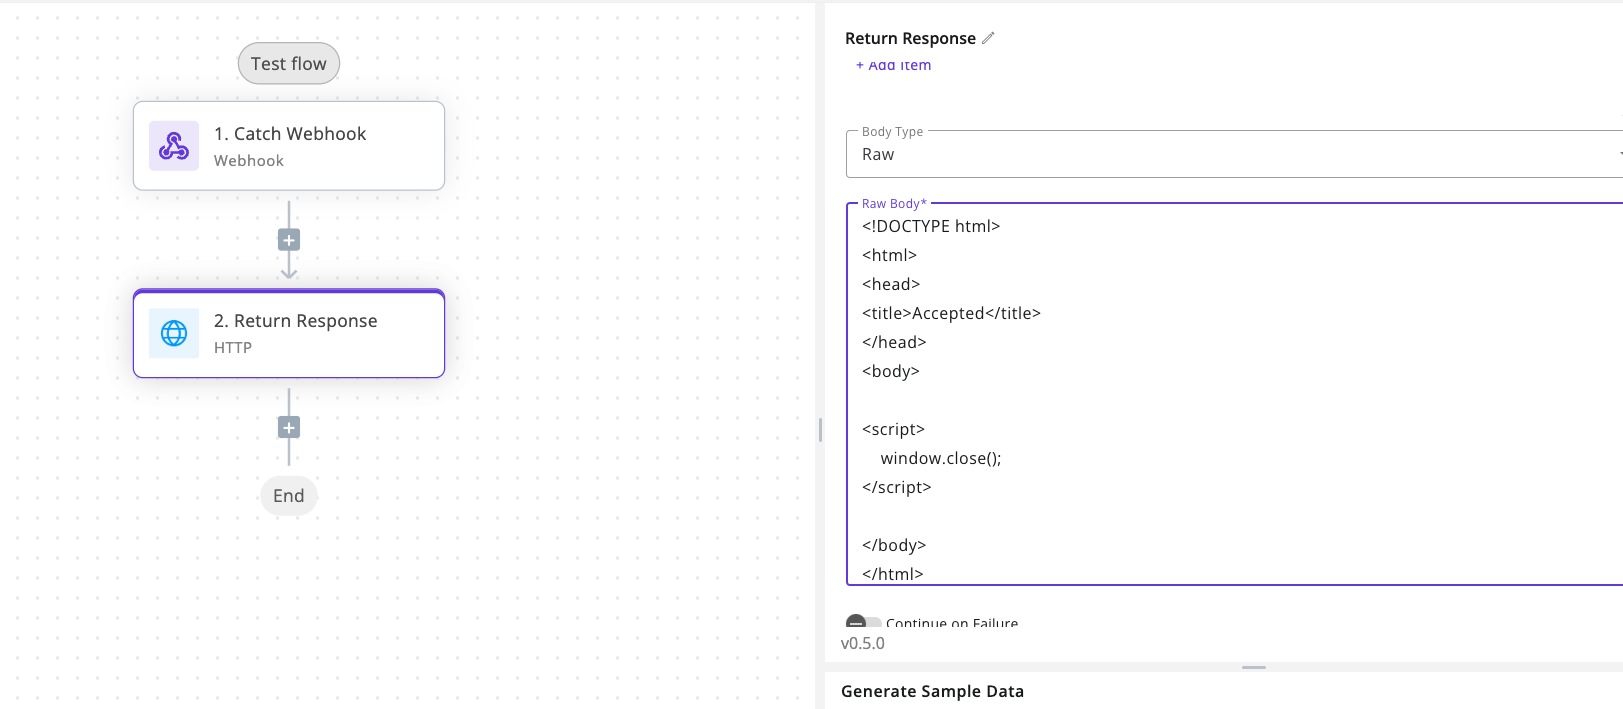Viewport: 1623px width, 709px height.
Task: Click the horizontal panel divider handle above Generate Sample Data
Action: [x=1254, y=667]
